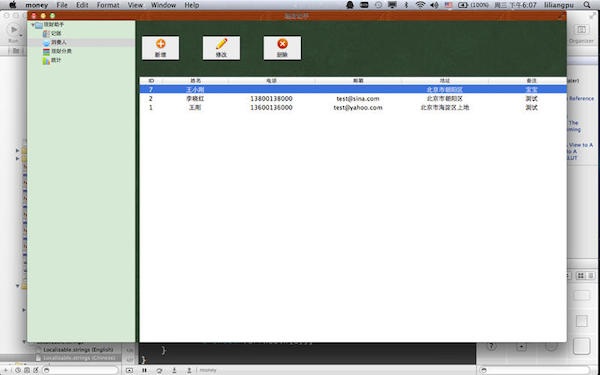The height and width of the screenshot is (375, 600).
Task: Click the Run button in Xcode window
Action: tap(14, 29)
